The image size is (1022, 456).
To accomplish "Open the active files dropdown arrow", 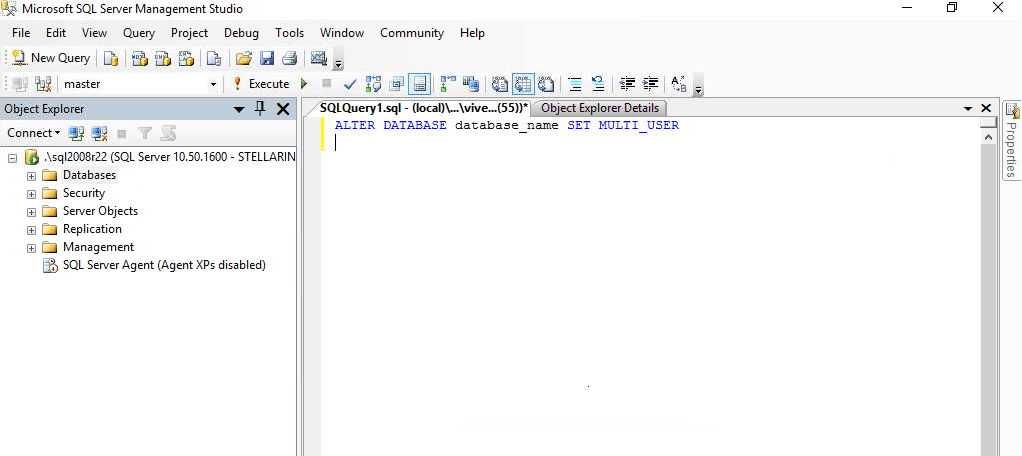I will point(968,108).
